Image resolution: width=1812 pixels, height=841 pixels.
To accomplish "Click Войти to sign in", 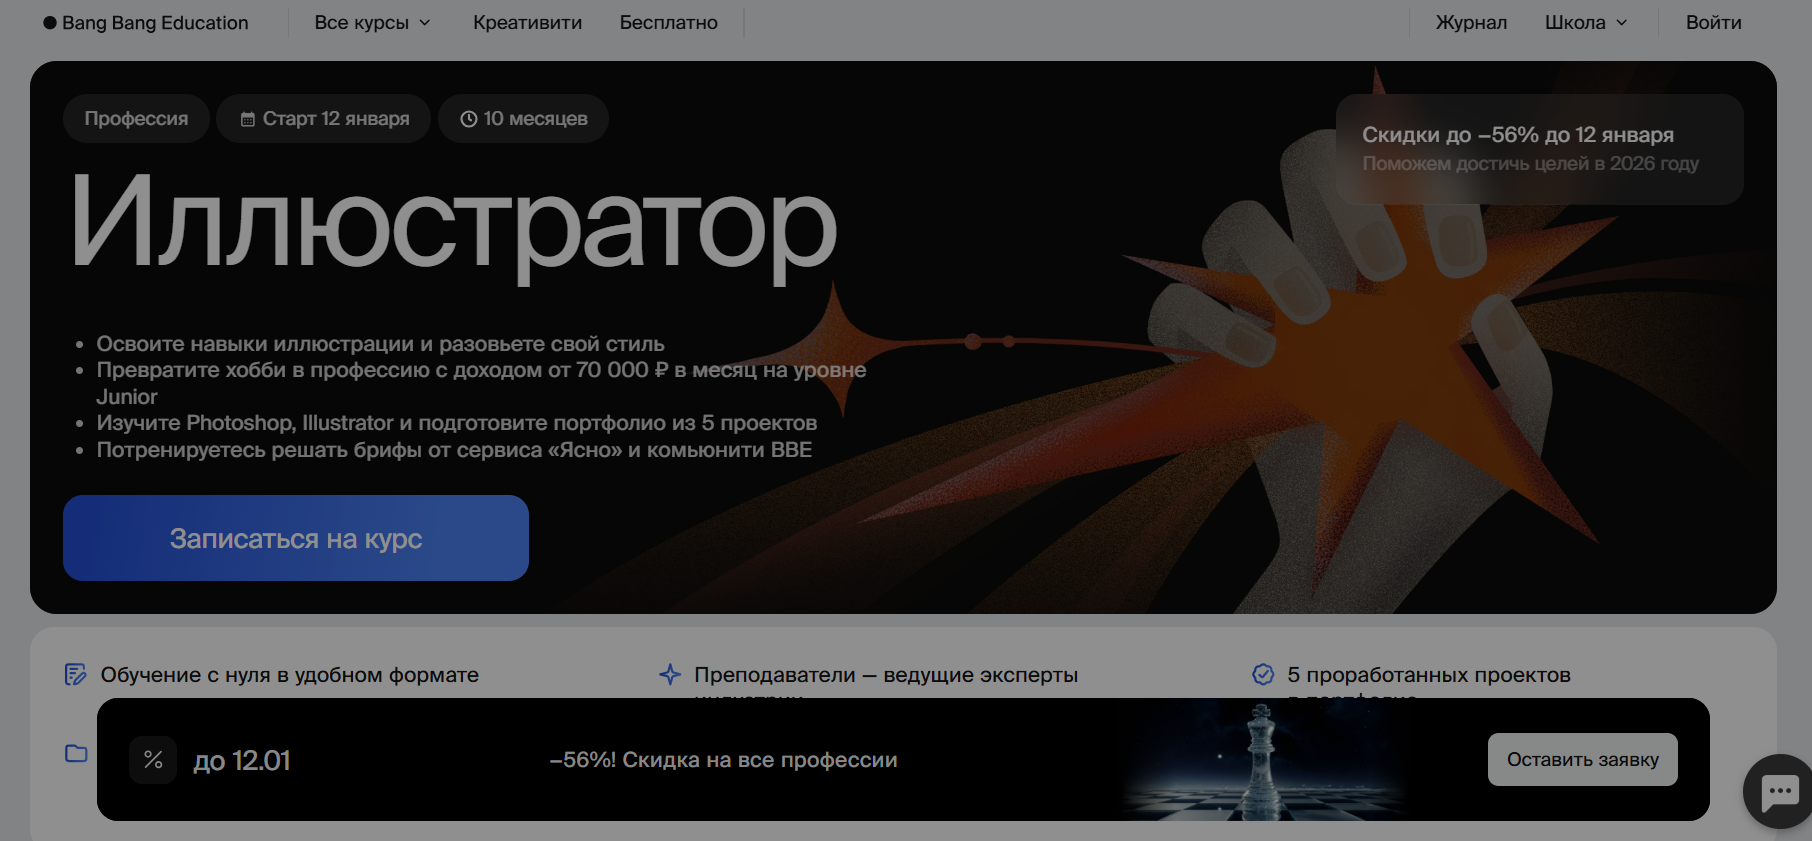I will (1713, 23).
